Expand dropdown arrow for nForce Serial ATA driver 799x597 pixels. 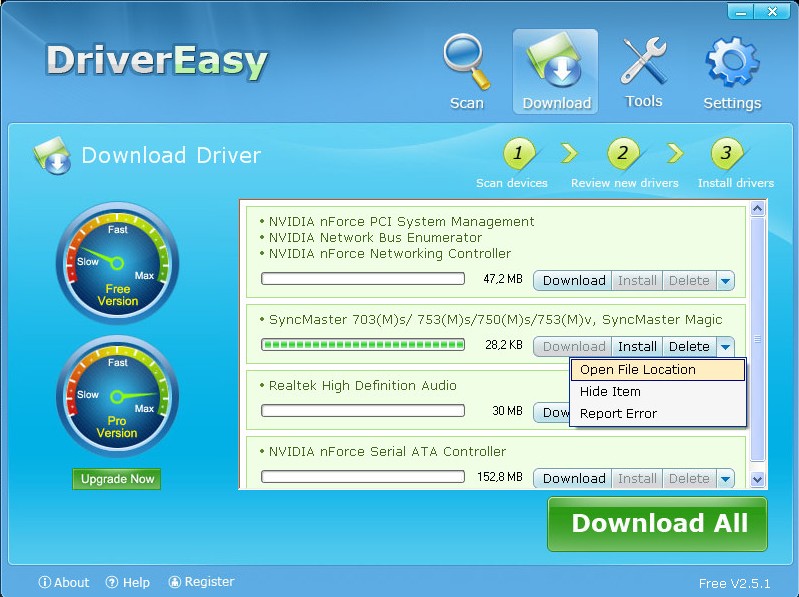click(725, 479)
